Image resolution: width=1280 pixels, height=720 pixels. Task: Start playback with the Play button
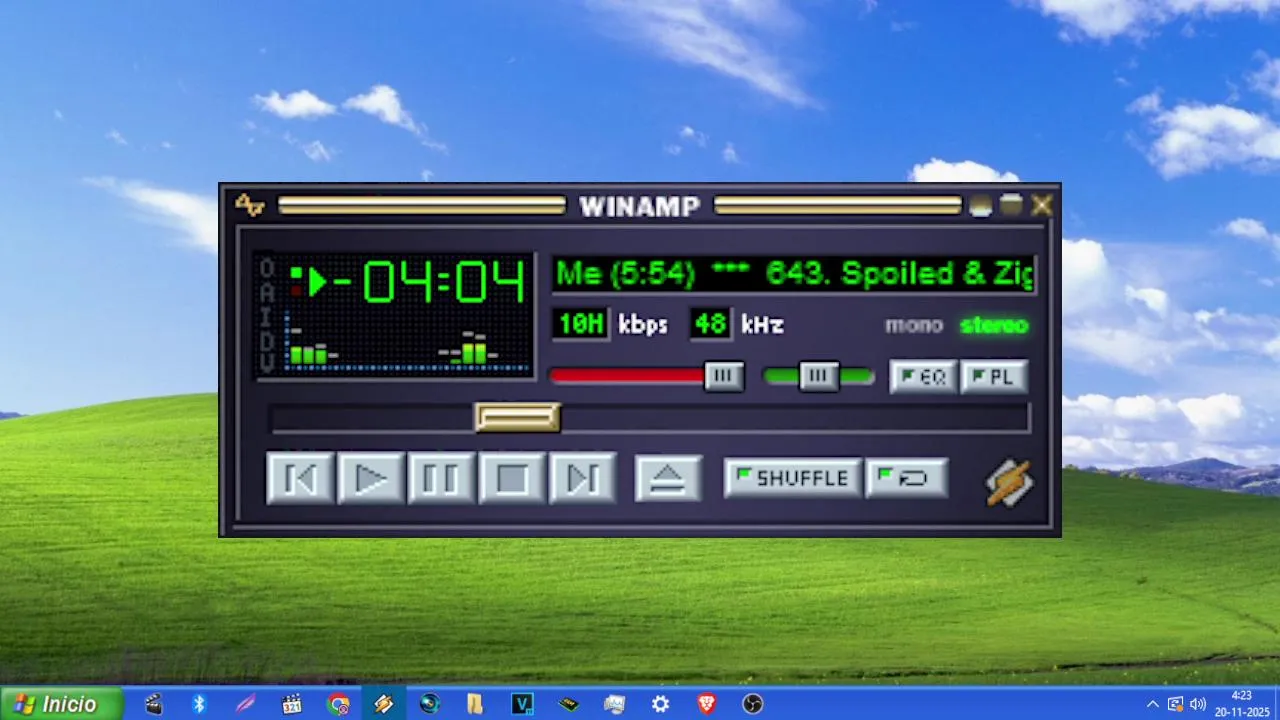[x=371, y=478]
